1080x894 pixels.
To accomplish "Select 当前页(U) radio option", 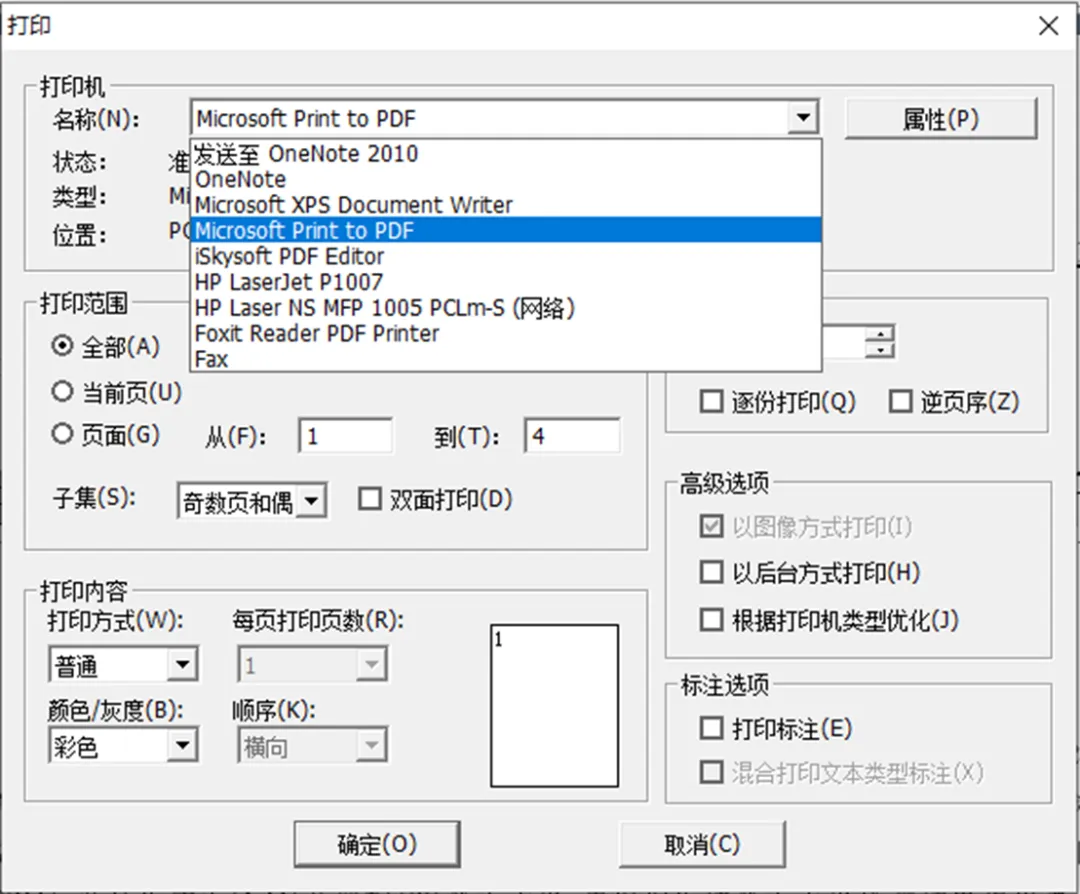I will click(116, 392).
